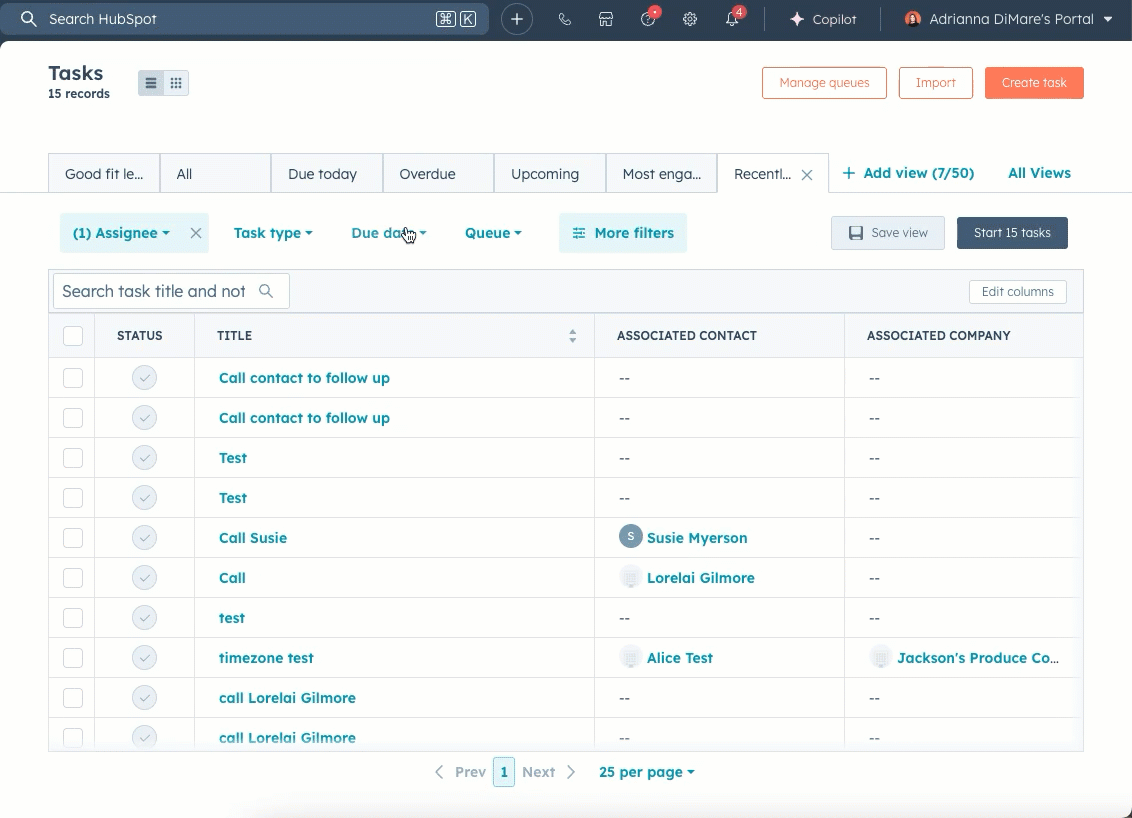The width and height of the screenshot is (1132, 818).
Task: Sort tasks using the Title column arrows
Action: point(572,336)
